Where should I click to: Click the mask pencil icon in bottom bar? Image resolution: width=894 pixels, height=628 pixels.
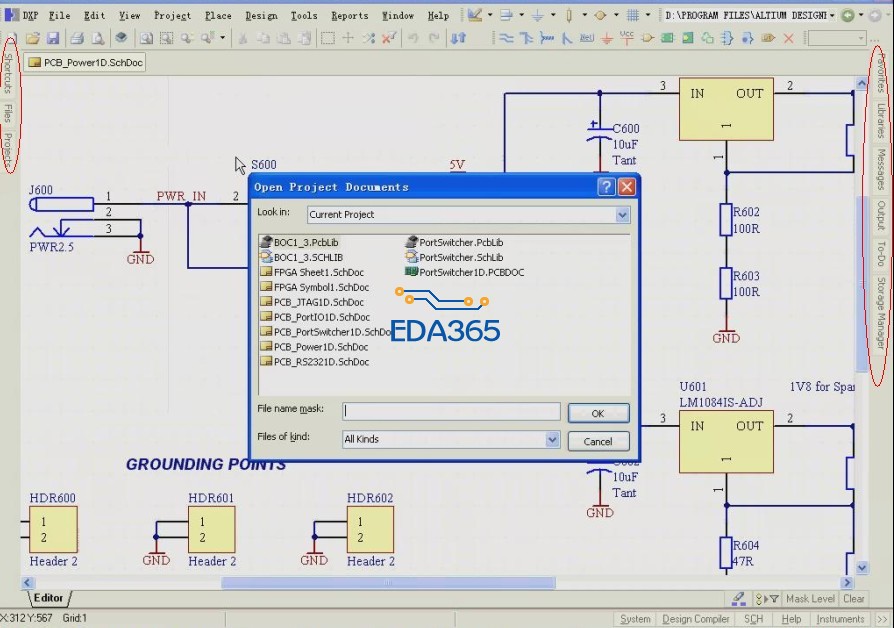pyautogui.click(x=738, y=598)
